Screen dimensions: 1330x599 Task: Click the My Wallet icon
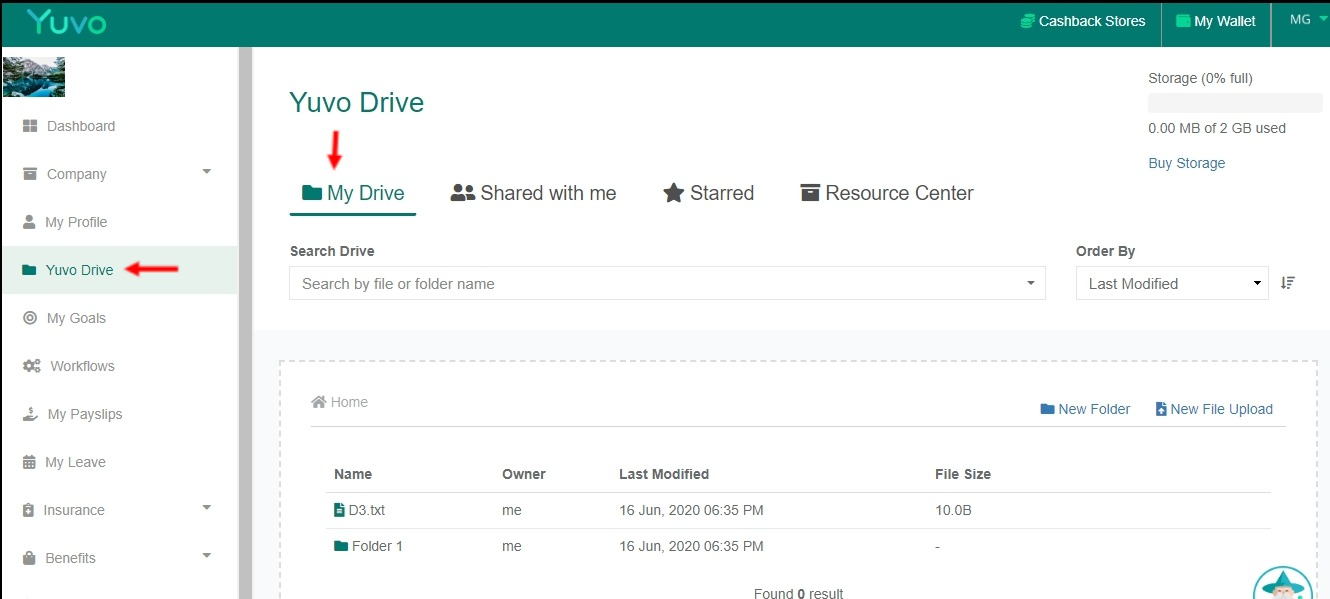coord(1183,21)
